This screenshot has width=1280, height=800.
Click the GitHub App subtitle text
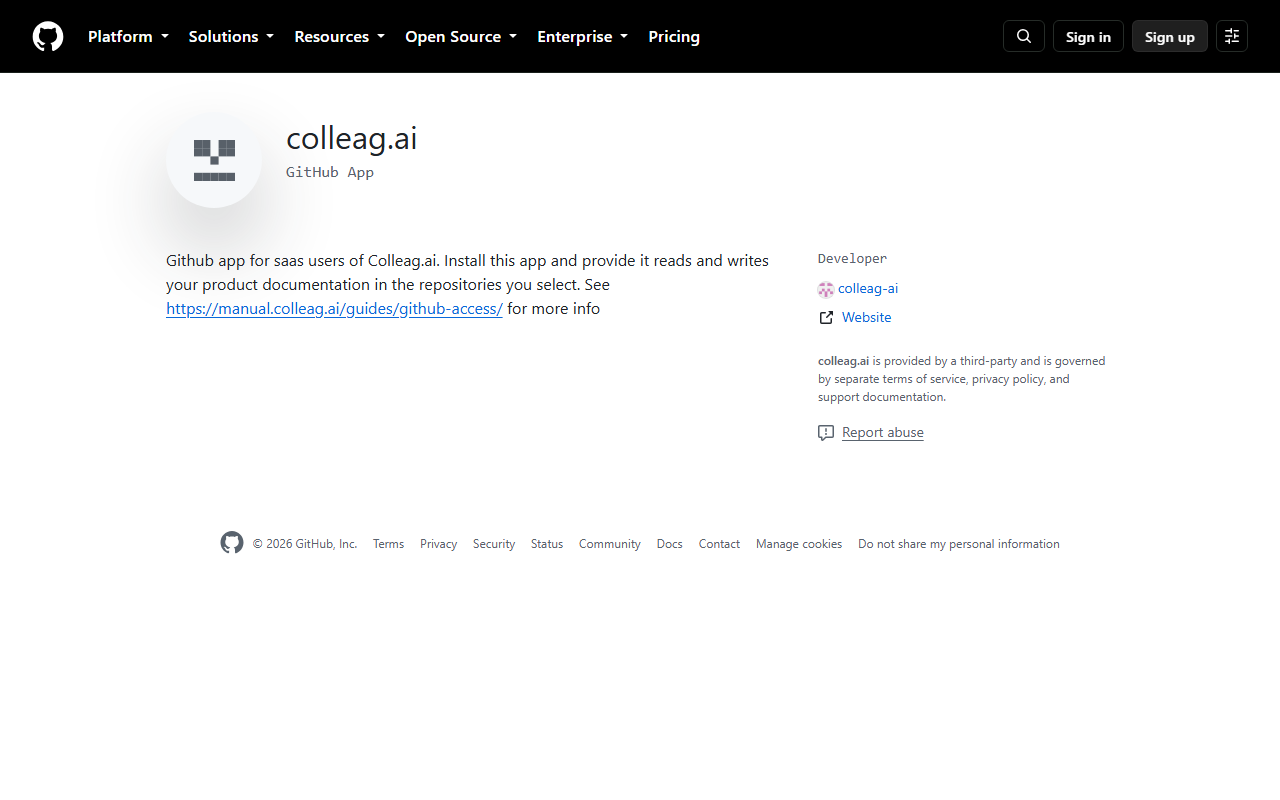[x=330, y=172]
